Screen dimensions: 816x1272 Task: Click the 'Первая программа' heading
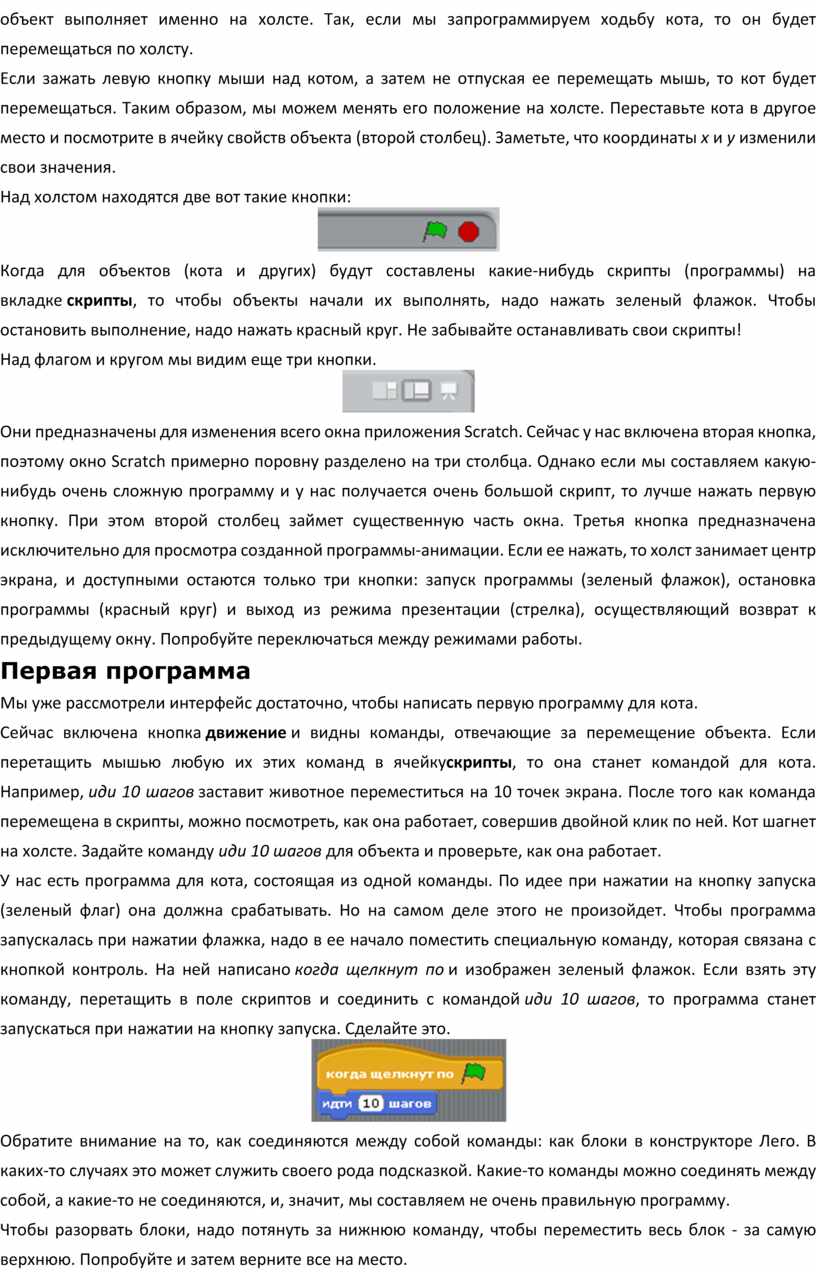125,670
